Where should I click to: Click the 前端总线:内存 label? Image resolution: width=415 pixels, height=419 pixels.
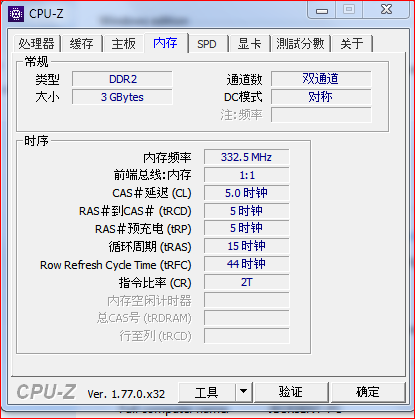pyautogui.click(x=153, y=175)
